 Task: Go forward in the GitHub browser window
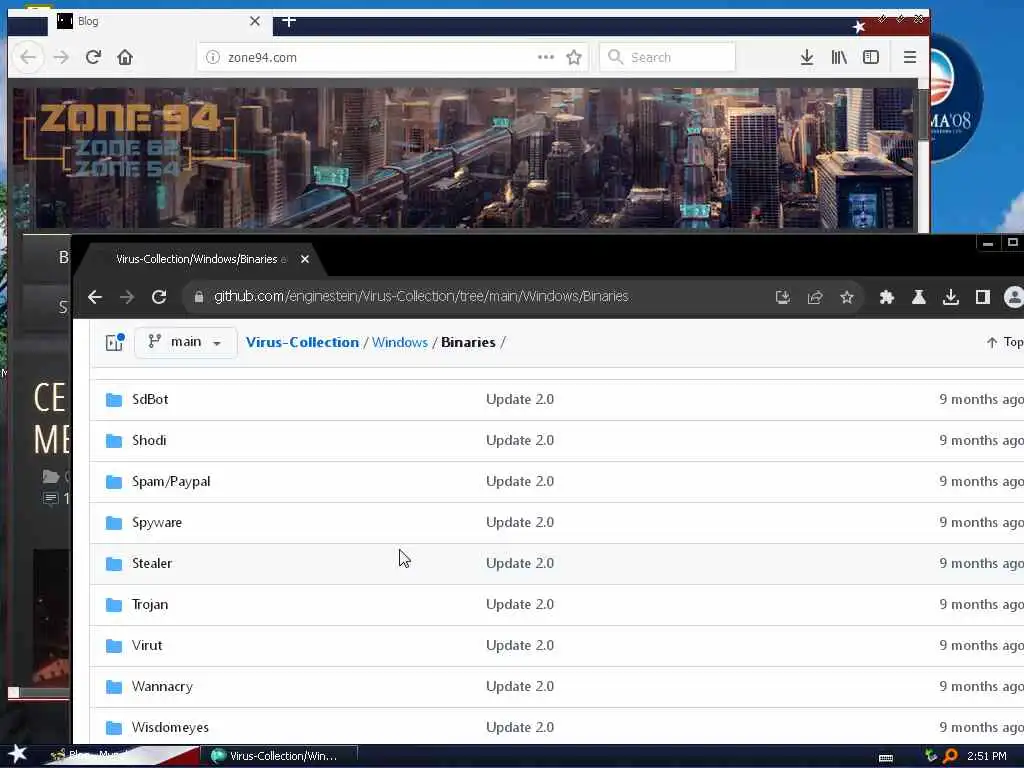pos(127,297)
